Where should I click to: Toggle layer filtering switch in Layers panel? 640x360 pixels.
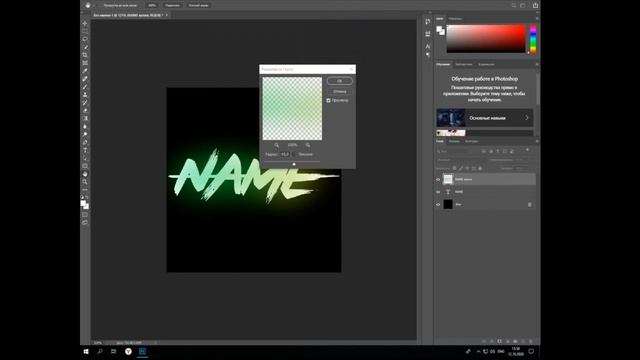[527, 151]
